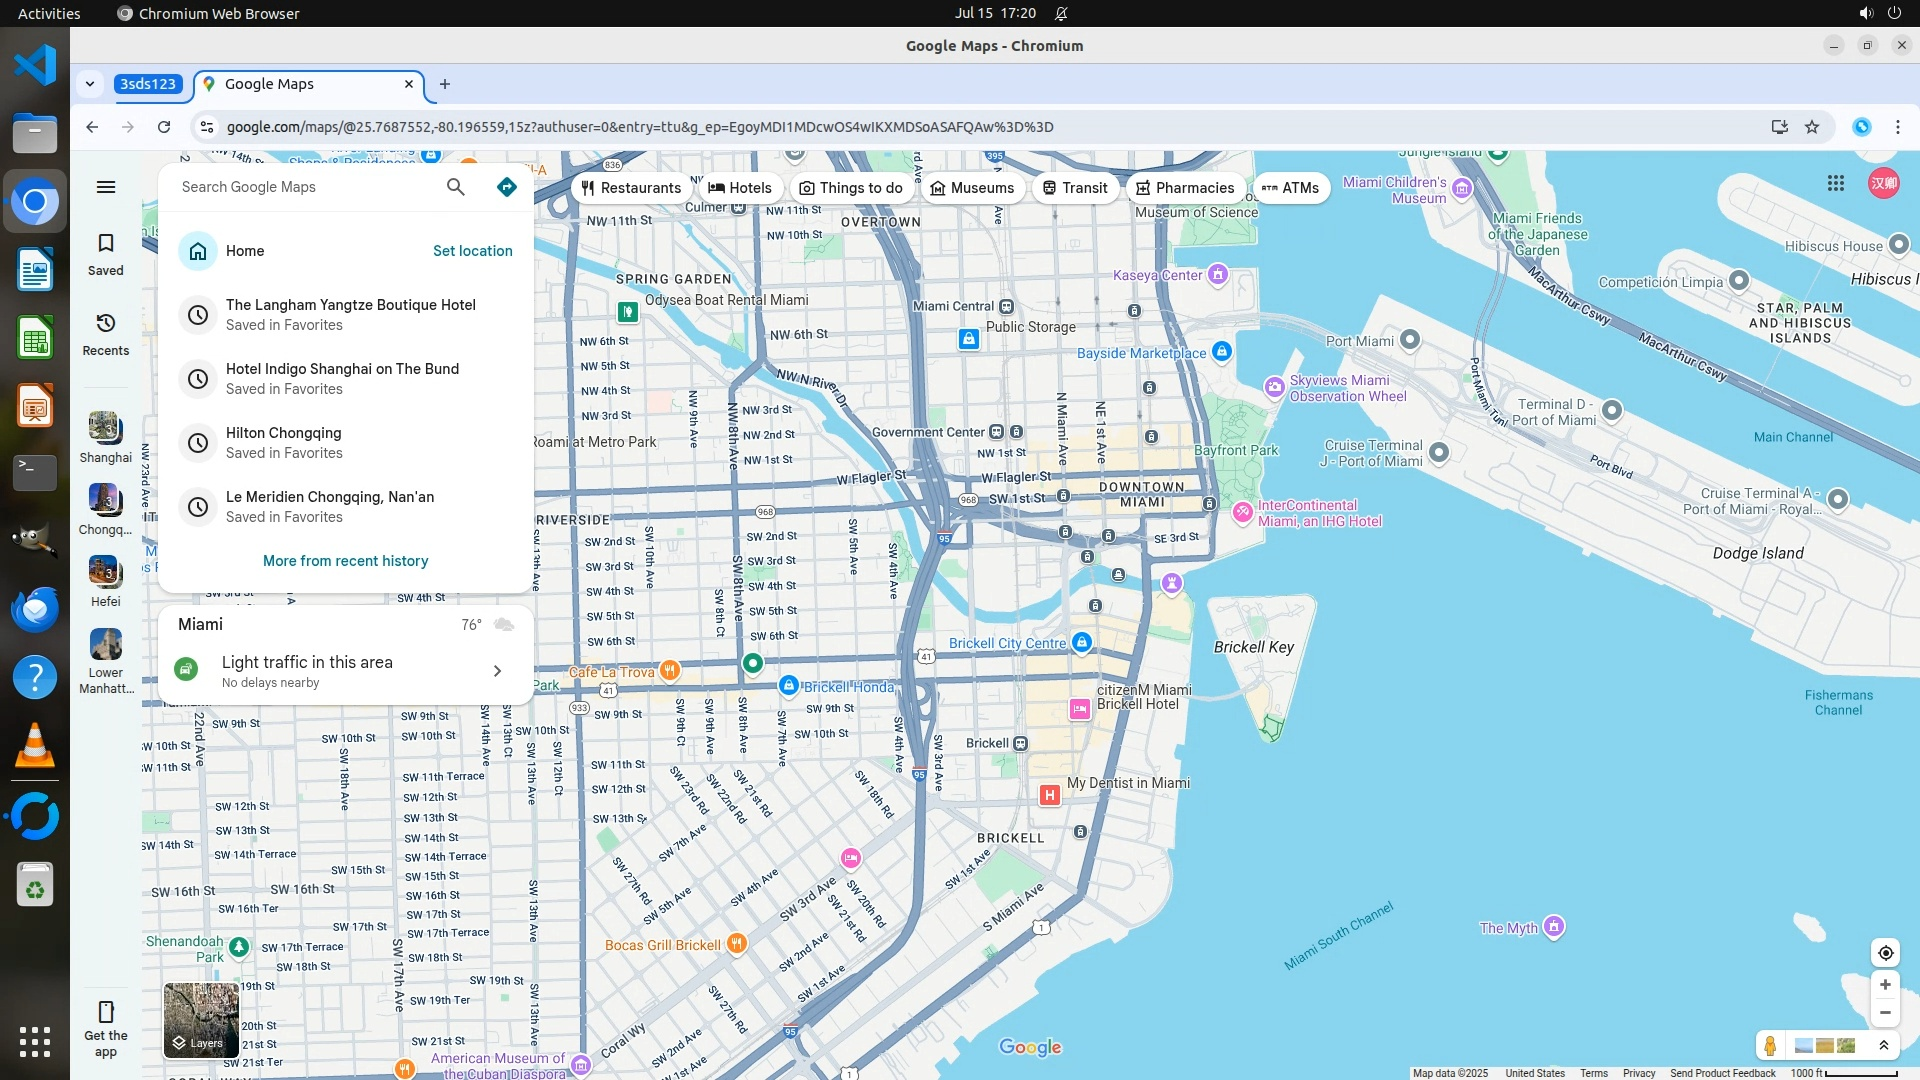Open the Recents history icon
1920x1080 pixels.
pyautogui.click(x=106, y=334)
